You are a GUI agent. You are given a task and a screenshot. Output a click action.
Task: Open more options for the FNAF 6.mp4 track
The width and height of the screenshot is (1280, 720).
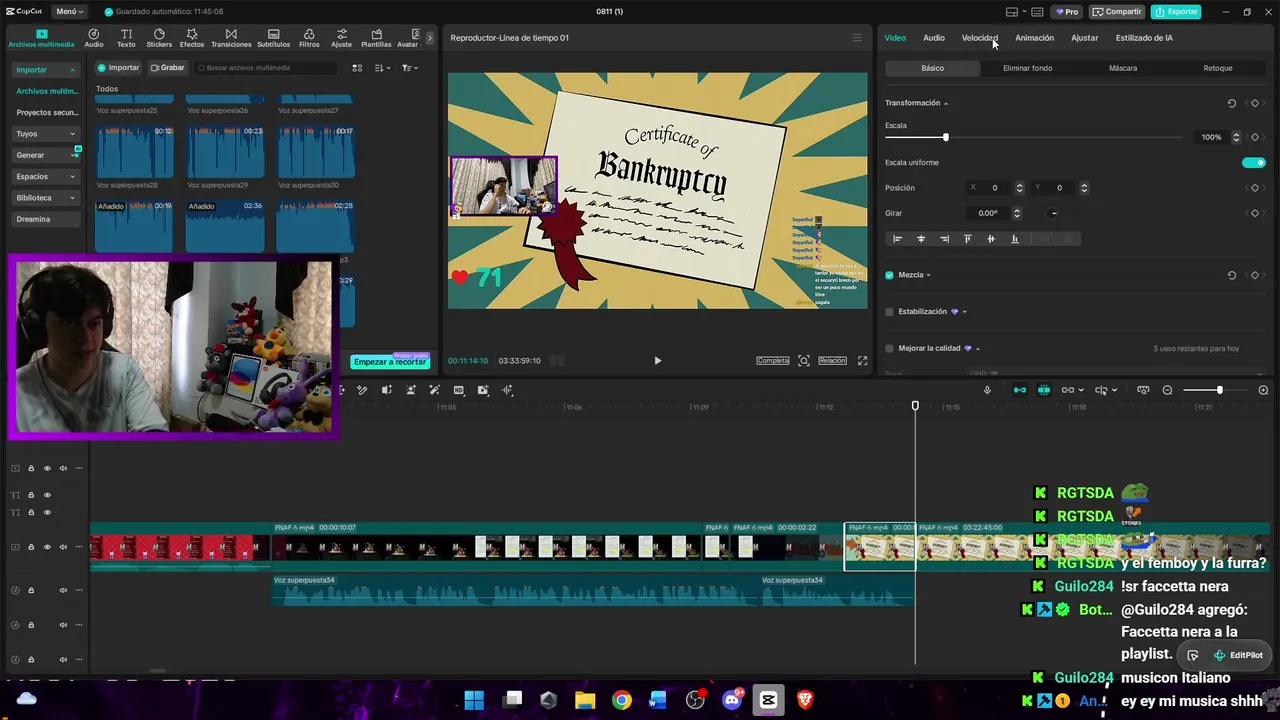79,547
